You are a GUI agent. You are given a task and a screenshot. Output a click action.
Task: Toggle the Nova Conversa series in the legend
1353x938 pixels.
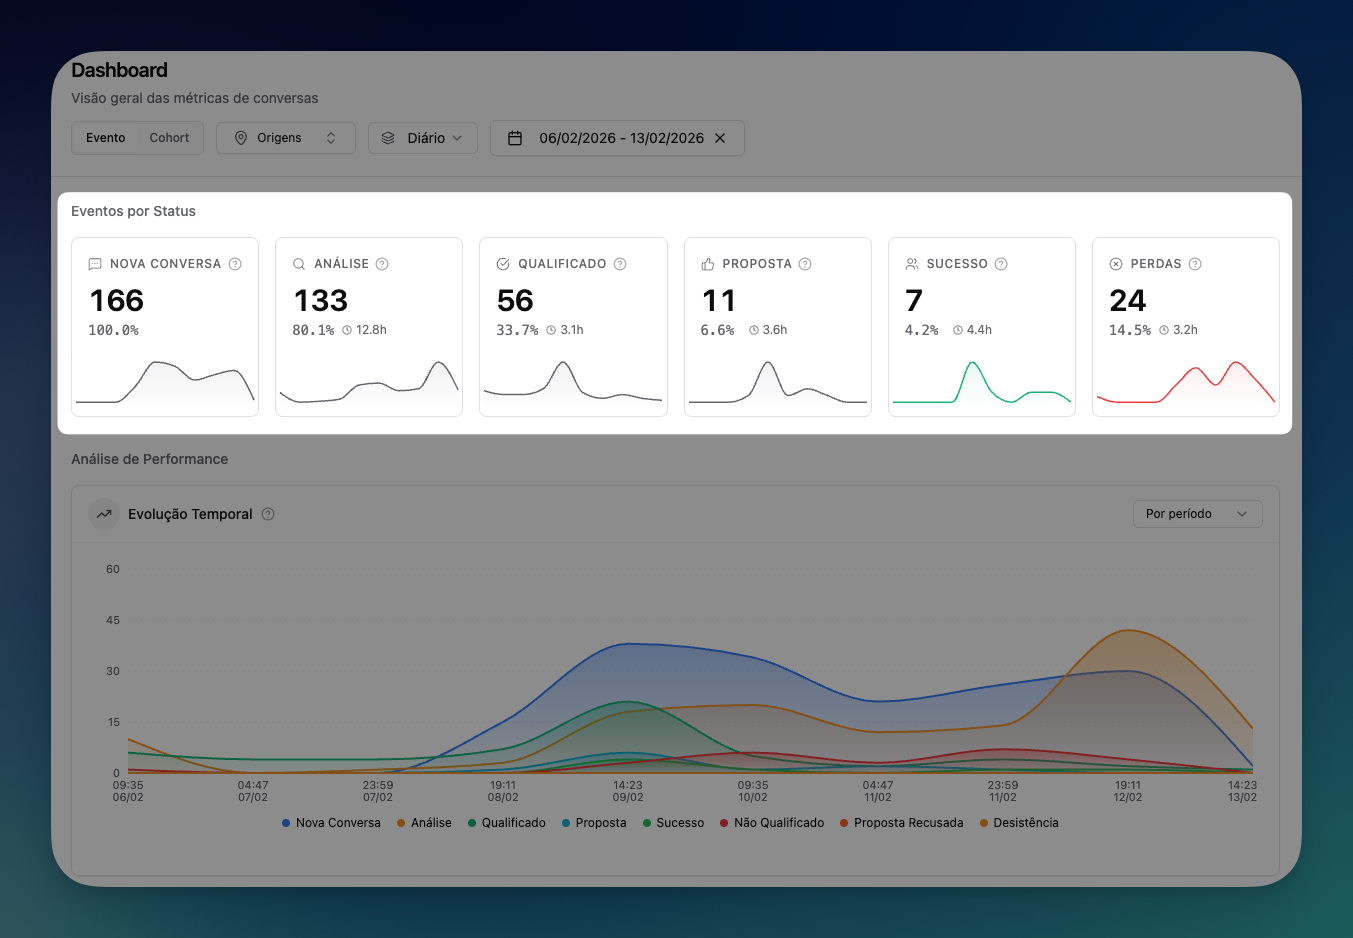coord(330,822)
